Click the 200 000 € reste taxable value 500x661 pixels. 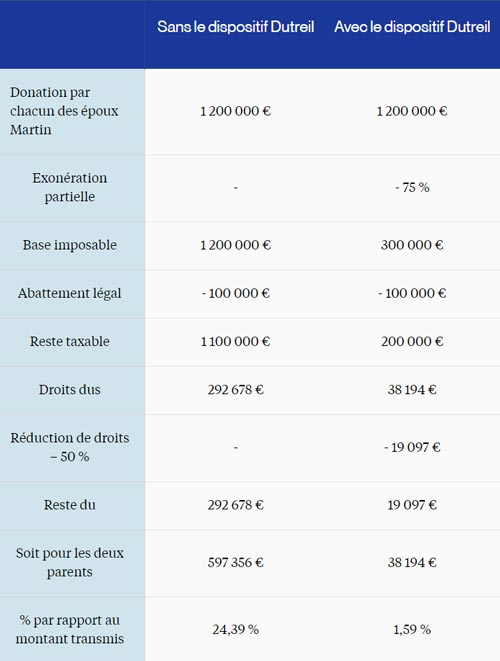[412, 341]
